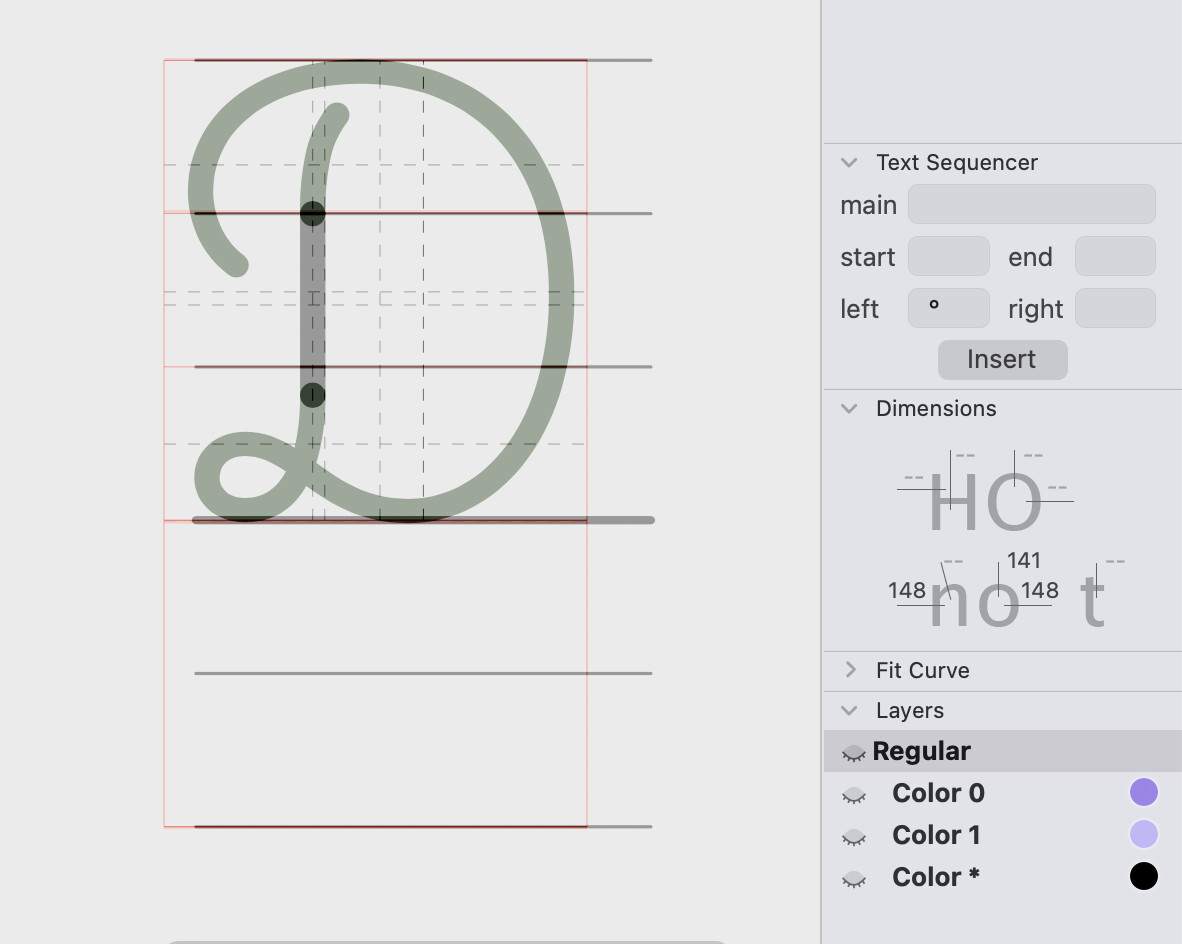Focus the start input field
Image resolution: width=1182 pixels, height=944 pixels.
click(x=948, y=256)
